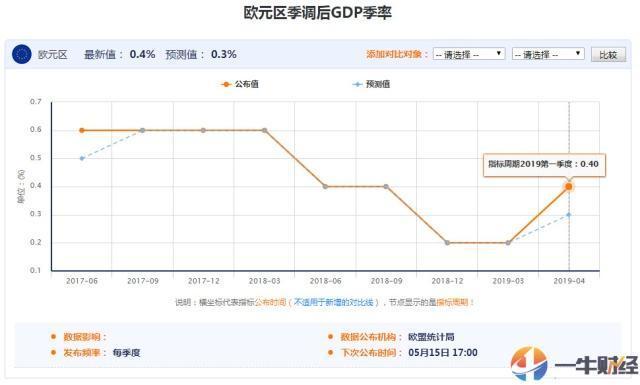Viewport: 640px width, 385px height.
Task: Click the highlighted 2019-04 orange data point
Action: (x=569, y=187)
